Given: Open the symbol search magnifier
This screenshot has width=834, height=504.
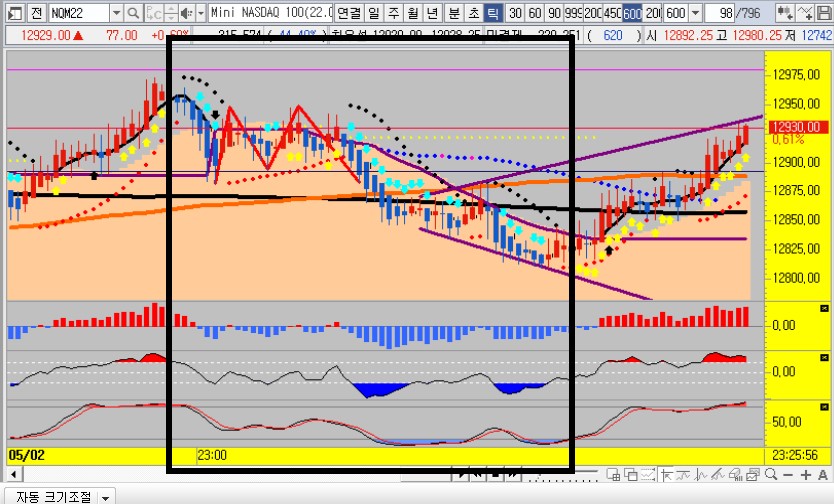Looking at the screenshot, I should [x=134, y=13].
